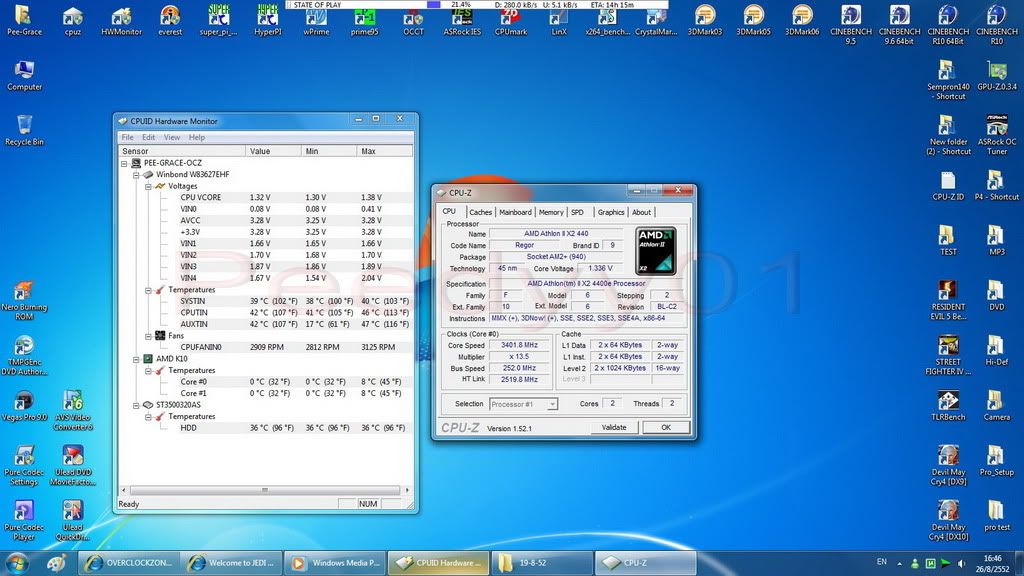Launch the TLRBench desktop icon
This screenshot has height=576, width=1024.
tap(948, 406)
